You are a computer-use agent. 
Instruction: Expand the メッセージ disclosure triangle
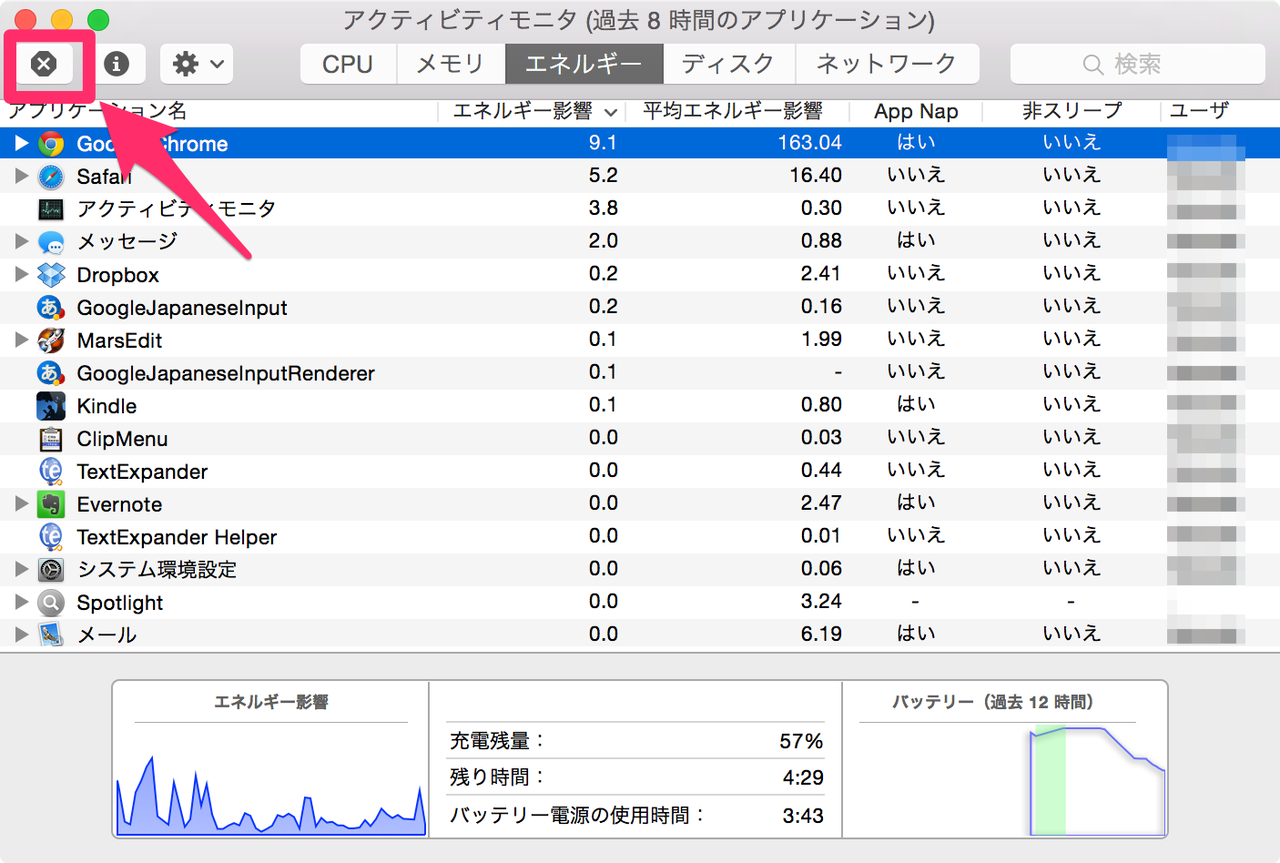pos(22,241)
